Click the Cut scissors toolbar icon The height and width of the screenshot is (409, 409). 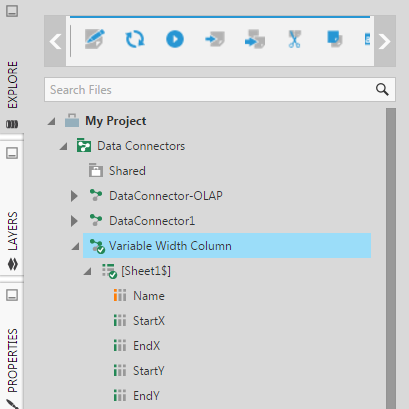[294, 39]
